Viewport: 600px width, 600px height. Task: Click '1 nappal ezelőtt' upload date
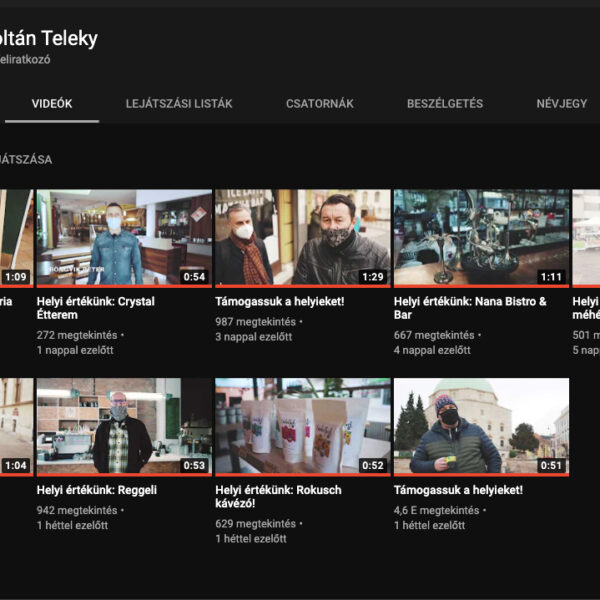pyautogui.click(x=75, y=350)
